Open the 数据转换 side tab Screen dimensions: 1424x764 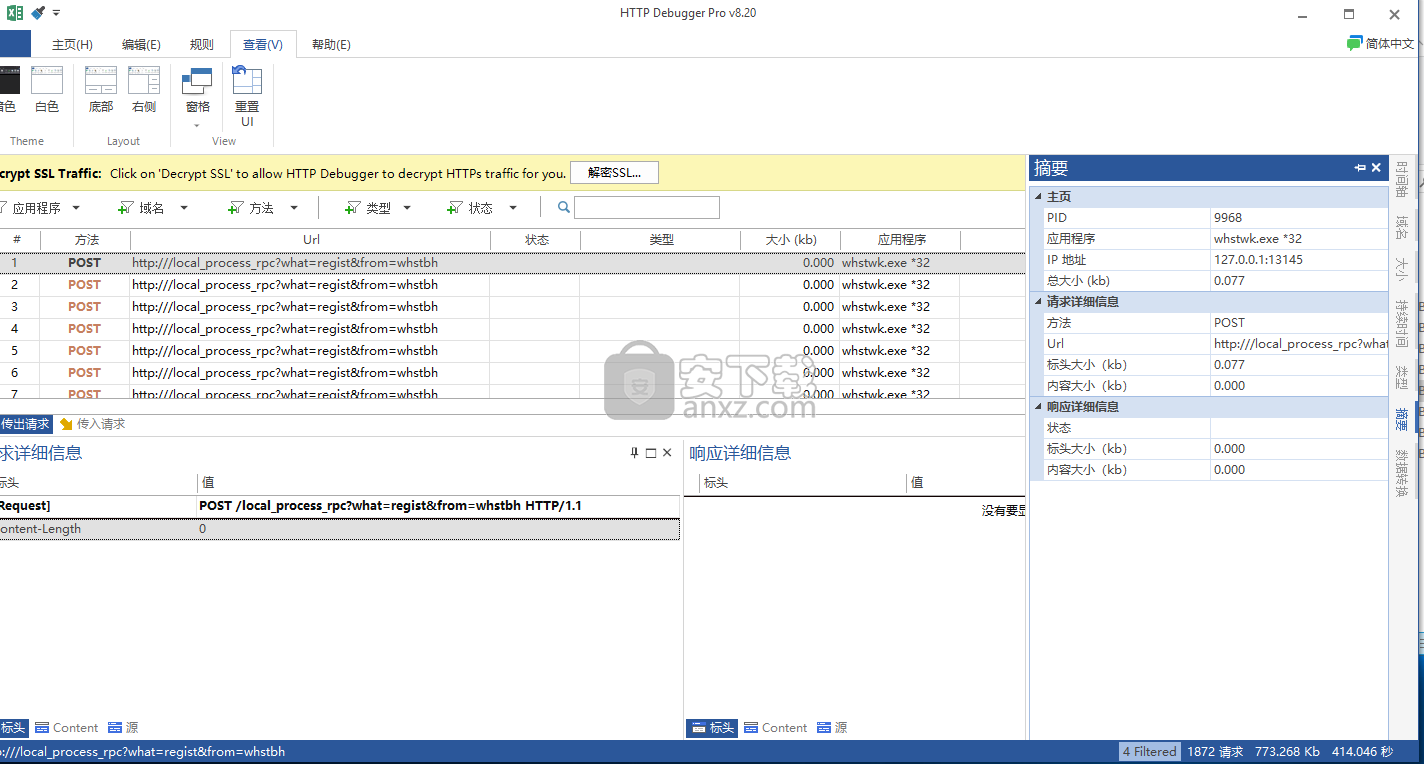1403,473
